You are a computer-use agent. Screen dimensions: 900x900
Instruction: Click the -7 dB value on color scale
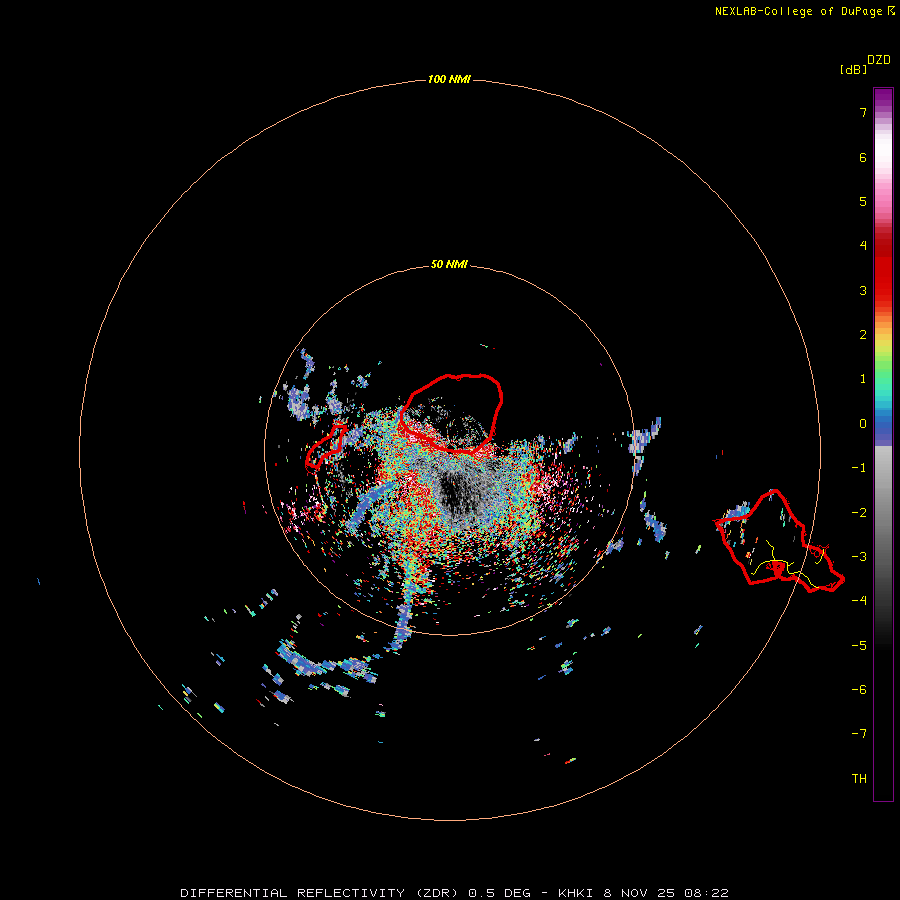point(859,734)
